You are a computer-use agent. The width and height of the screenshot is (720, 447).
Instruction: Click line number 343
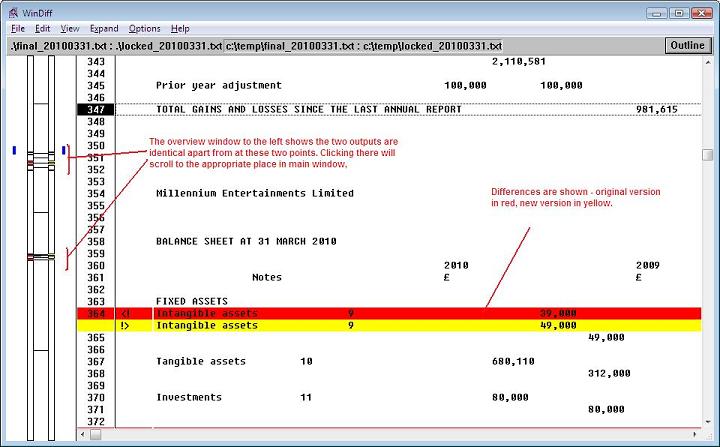tap(96, 62)
